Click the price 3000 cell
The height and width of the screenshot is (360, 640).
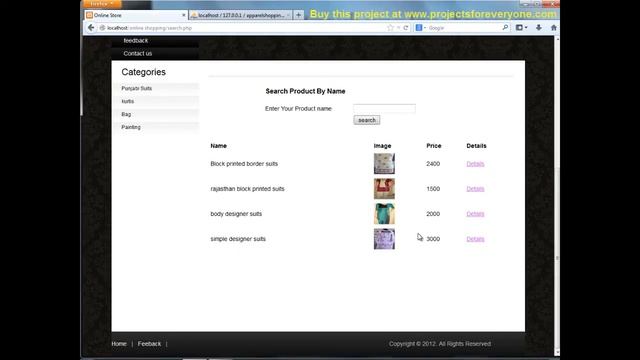(x=433, y=239)
